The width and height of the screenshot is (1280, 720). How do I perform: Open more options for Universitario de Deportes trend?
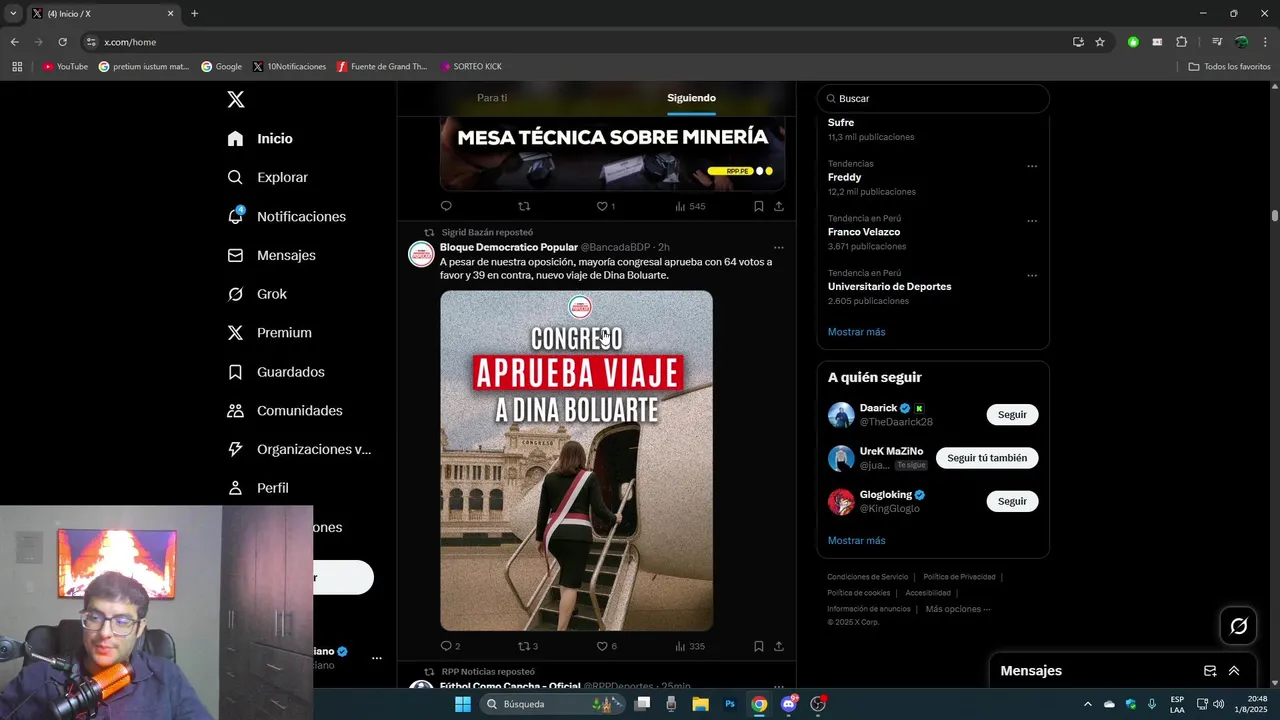tap(1032, 275)
